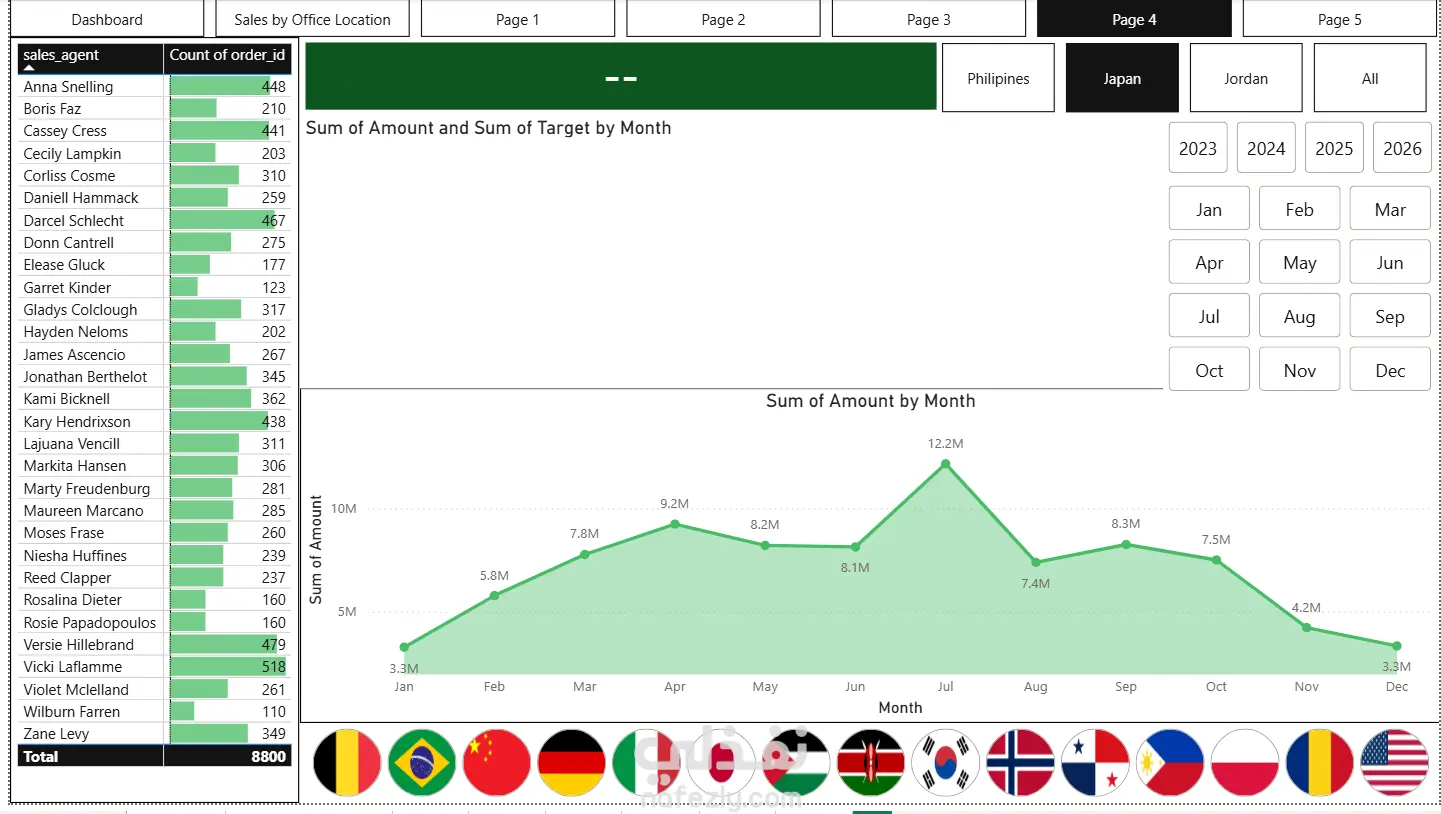Image resolution: width=1441 pixels, height=814 pixels.
Task: Click the Total 8800 cell
Action: 228,757
